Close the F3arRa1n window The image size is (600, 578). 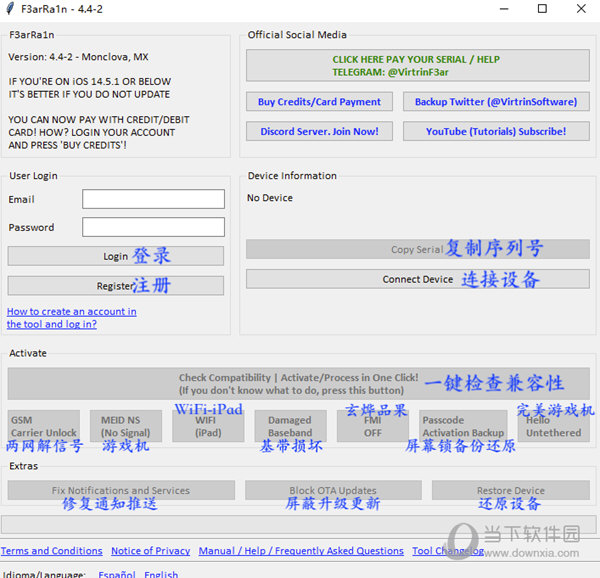point(581,9)
